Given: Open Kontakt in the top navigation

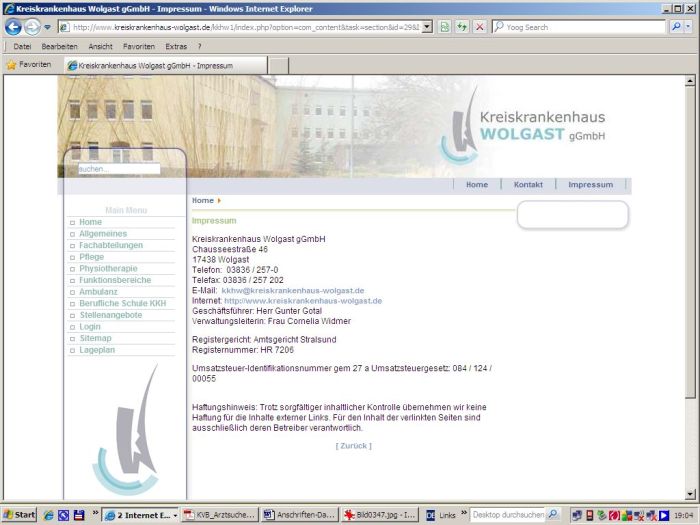Looking at the screenshot, I should click(x=528, y=184).
